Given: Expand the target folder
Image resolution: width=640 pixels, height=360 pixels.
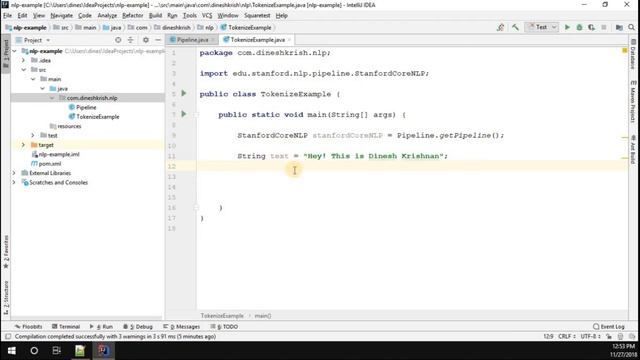Looking at the screenshot, I should [23, 145].
